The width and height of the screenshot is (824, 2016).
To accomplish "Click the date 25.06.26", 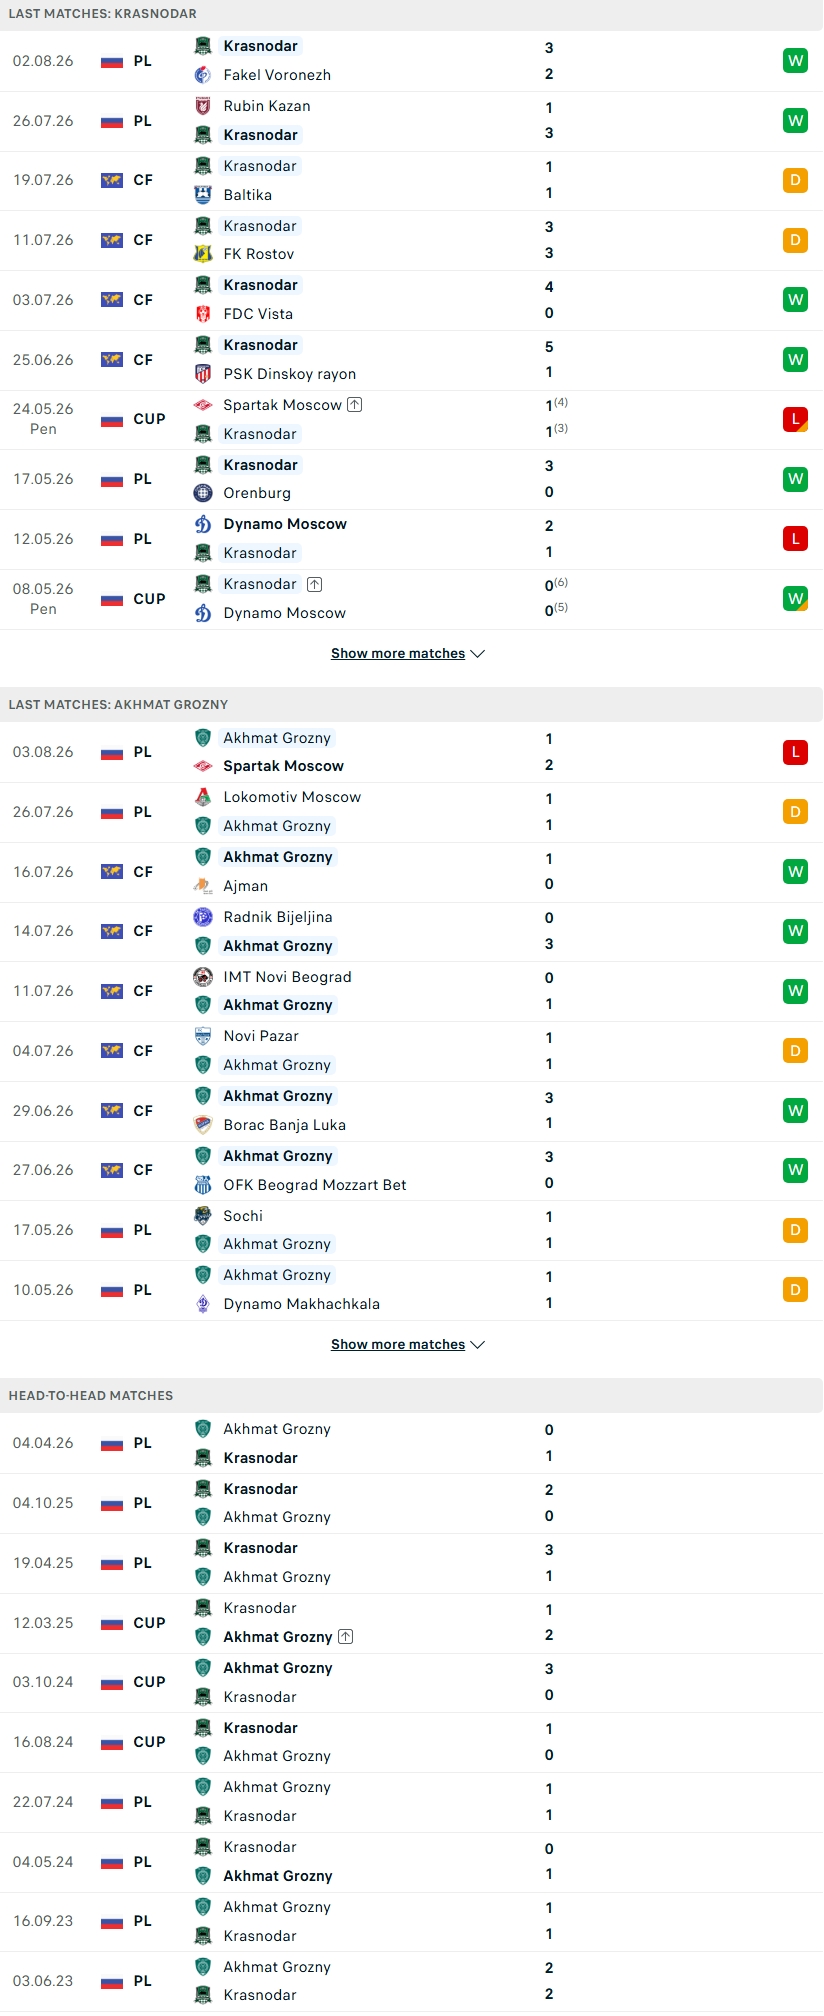I will 43,360.
